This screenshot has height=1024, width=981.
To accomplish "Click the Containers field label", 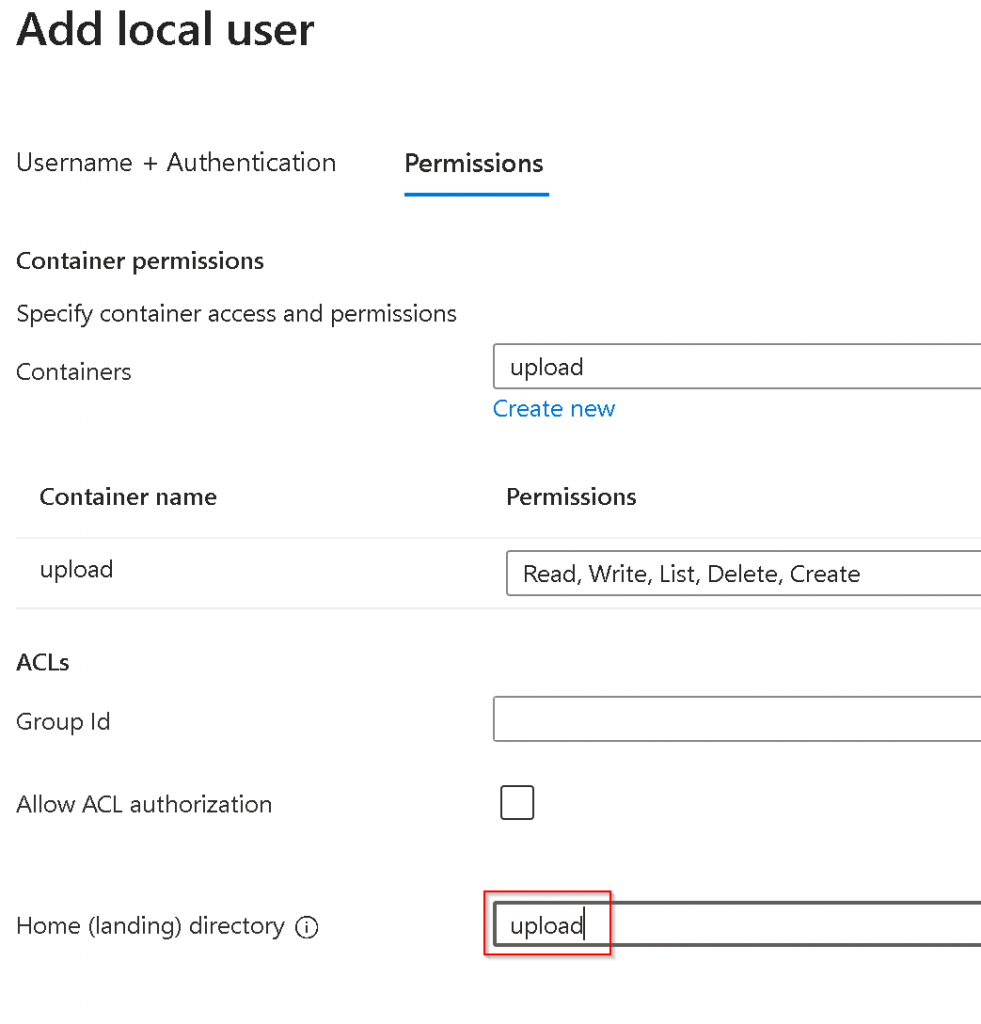I will pos(74,372).
